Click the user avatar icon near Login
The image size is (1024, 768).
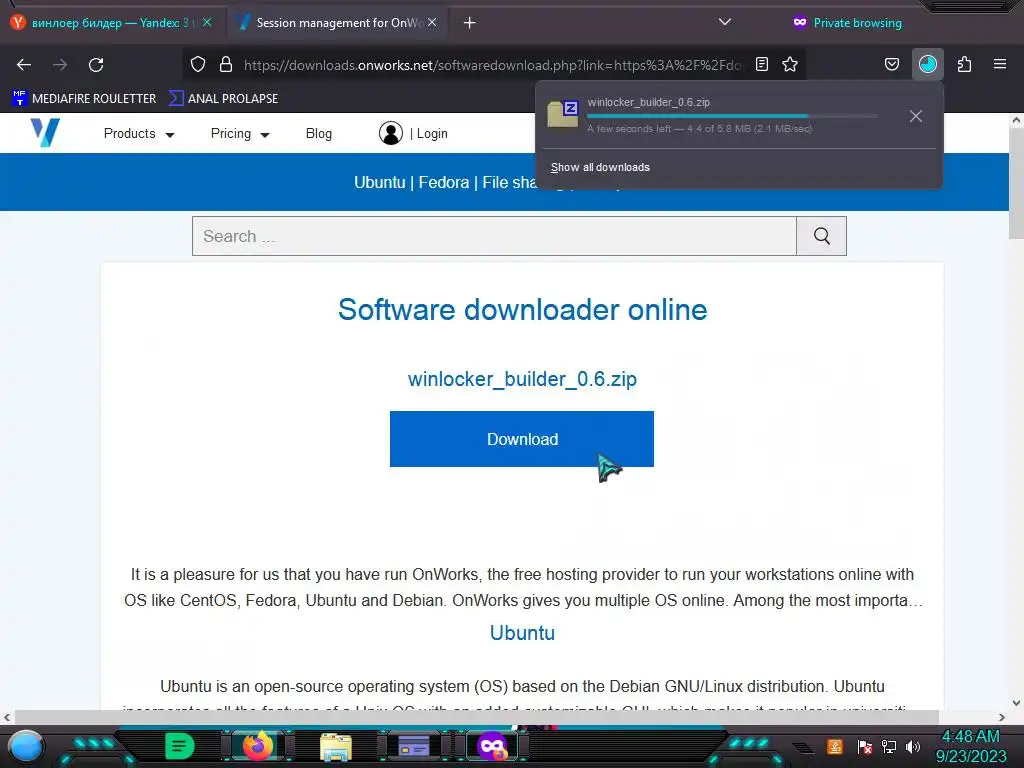click(x=391, y=133)
